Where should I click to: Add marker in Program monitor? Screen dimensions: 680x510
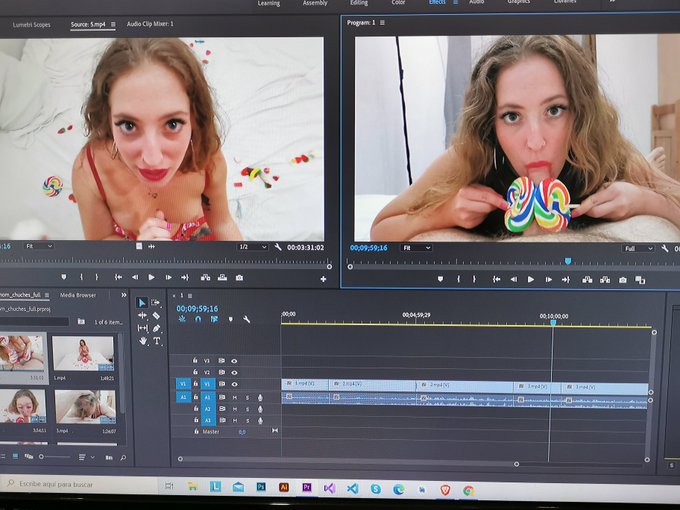441,280
